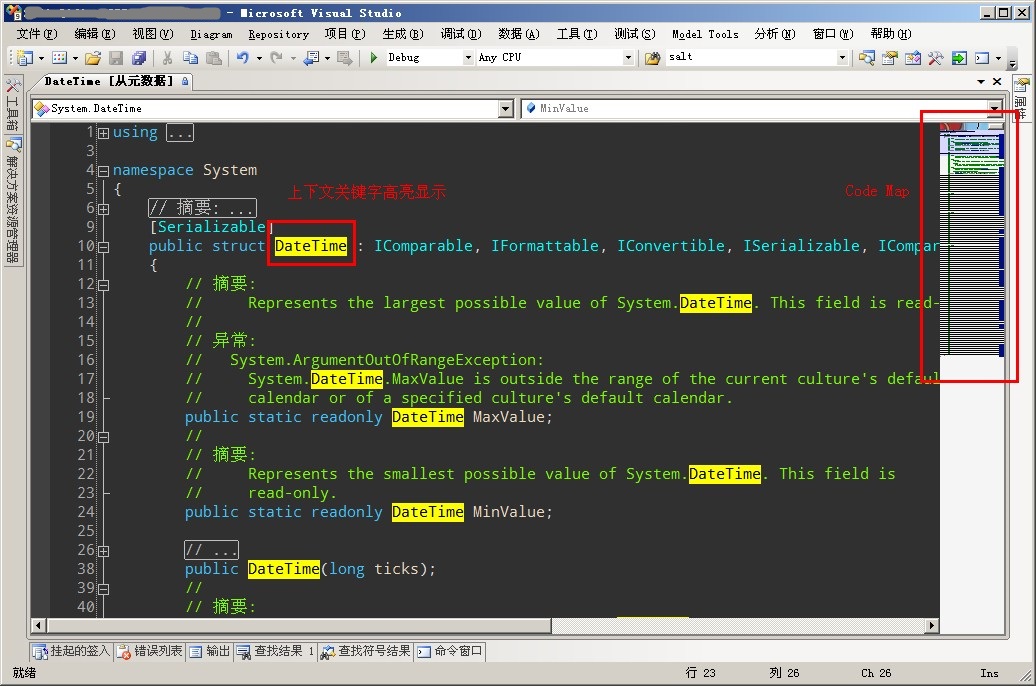Click the Find in Files binoculars icon
This screenshot has height=686, width=1036.
tap(653, 58)
